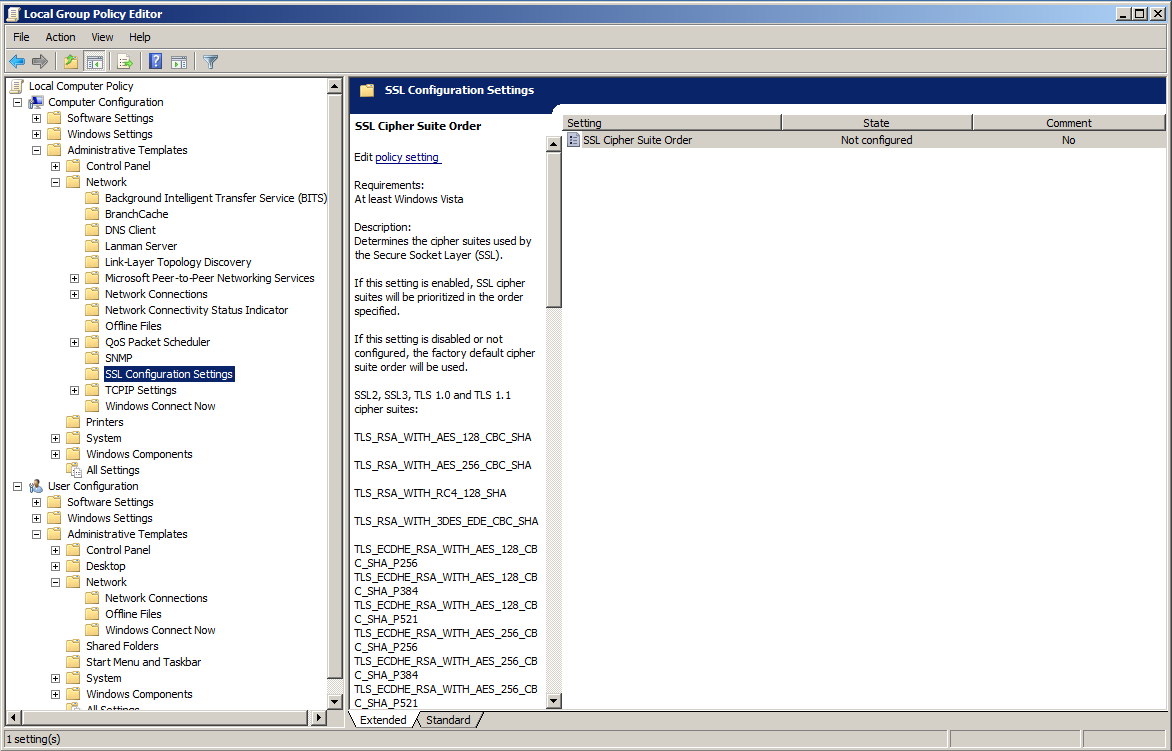This screenshot has width=1172, height=751.
Task: Click the Computer Configuration computer icon
Action: click(x=36, y=102)
